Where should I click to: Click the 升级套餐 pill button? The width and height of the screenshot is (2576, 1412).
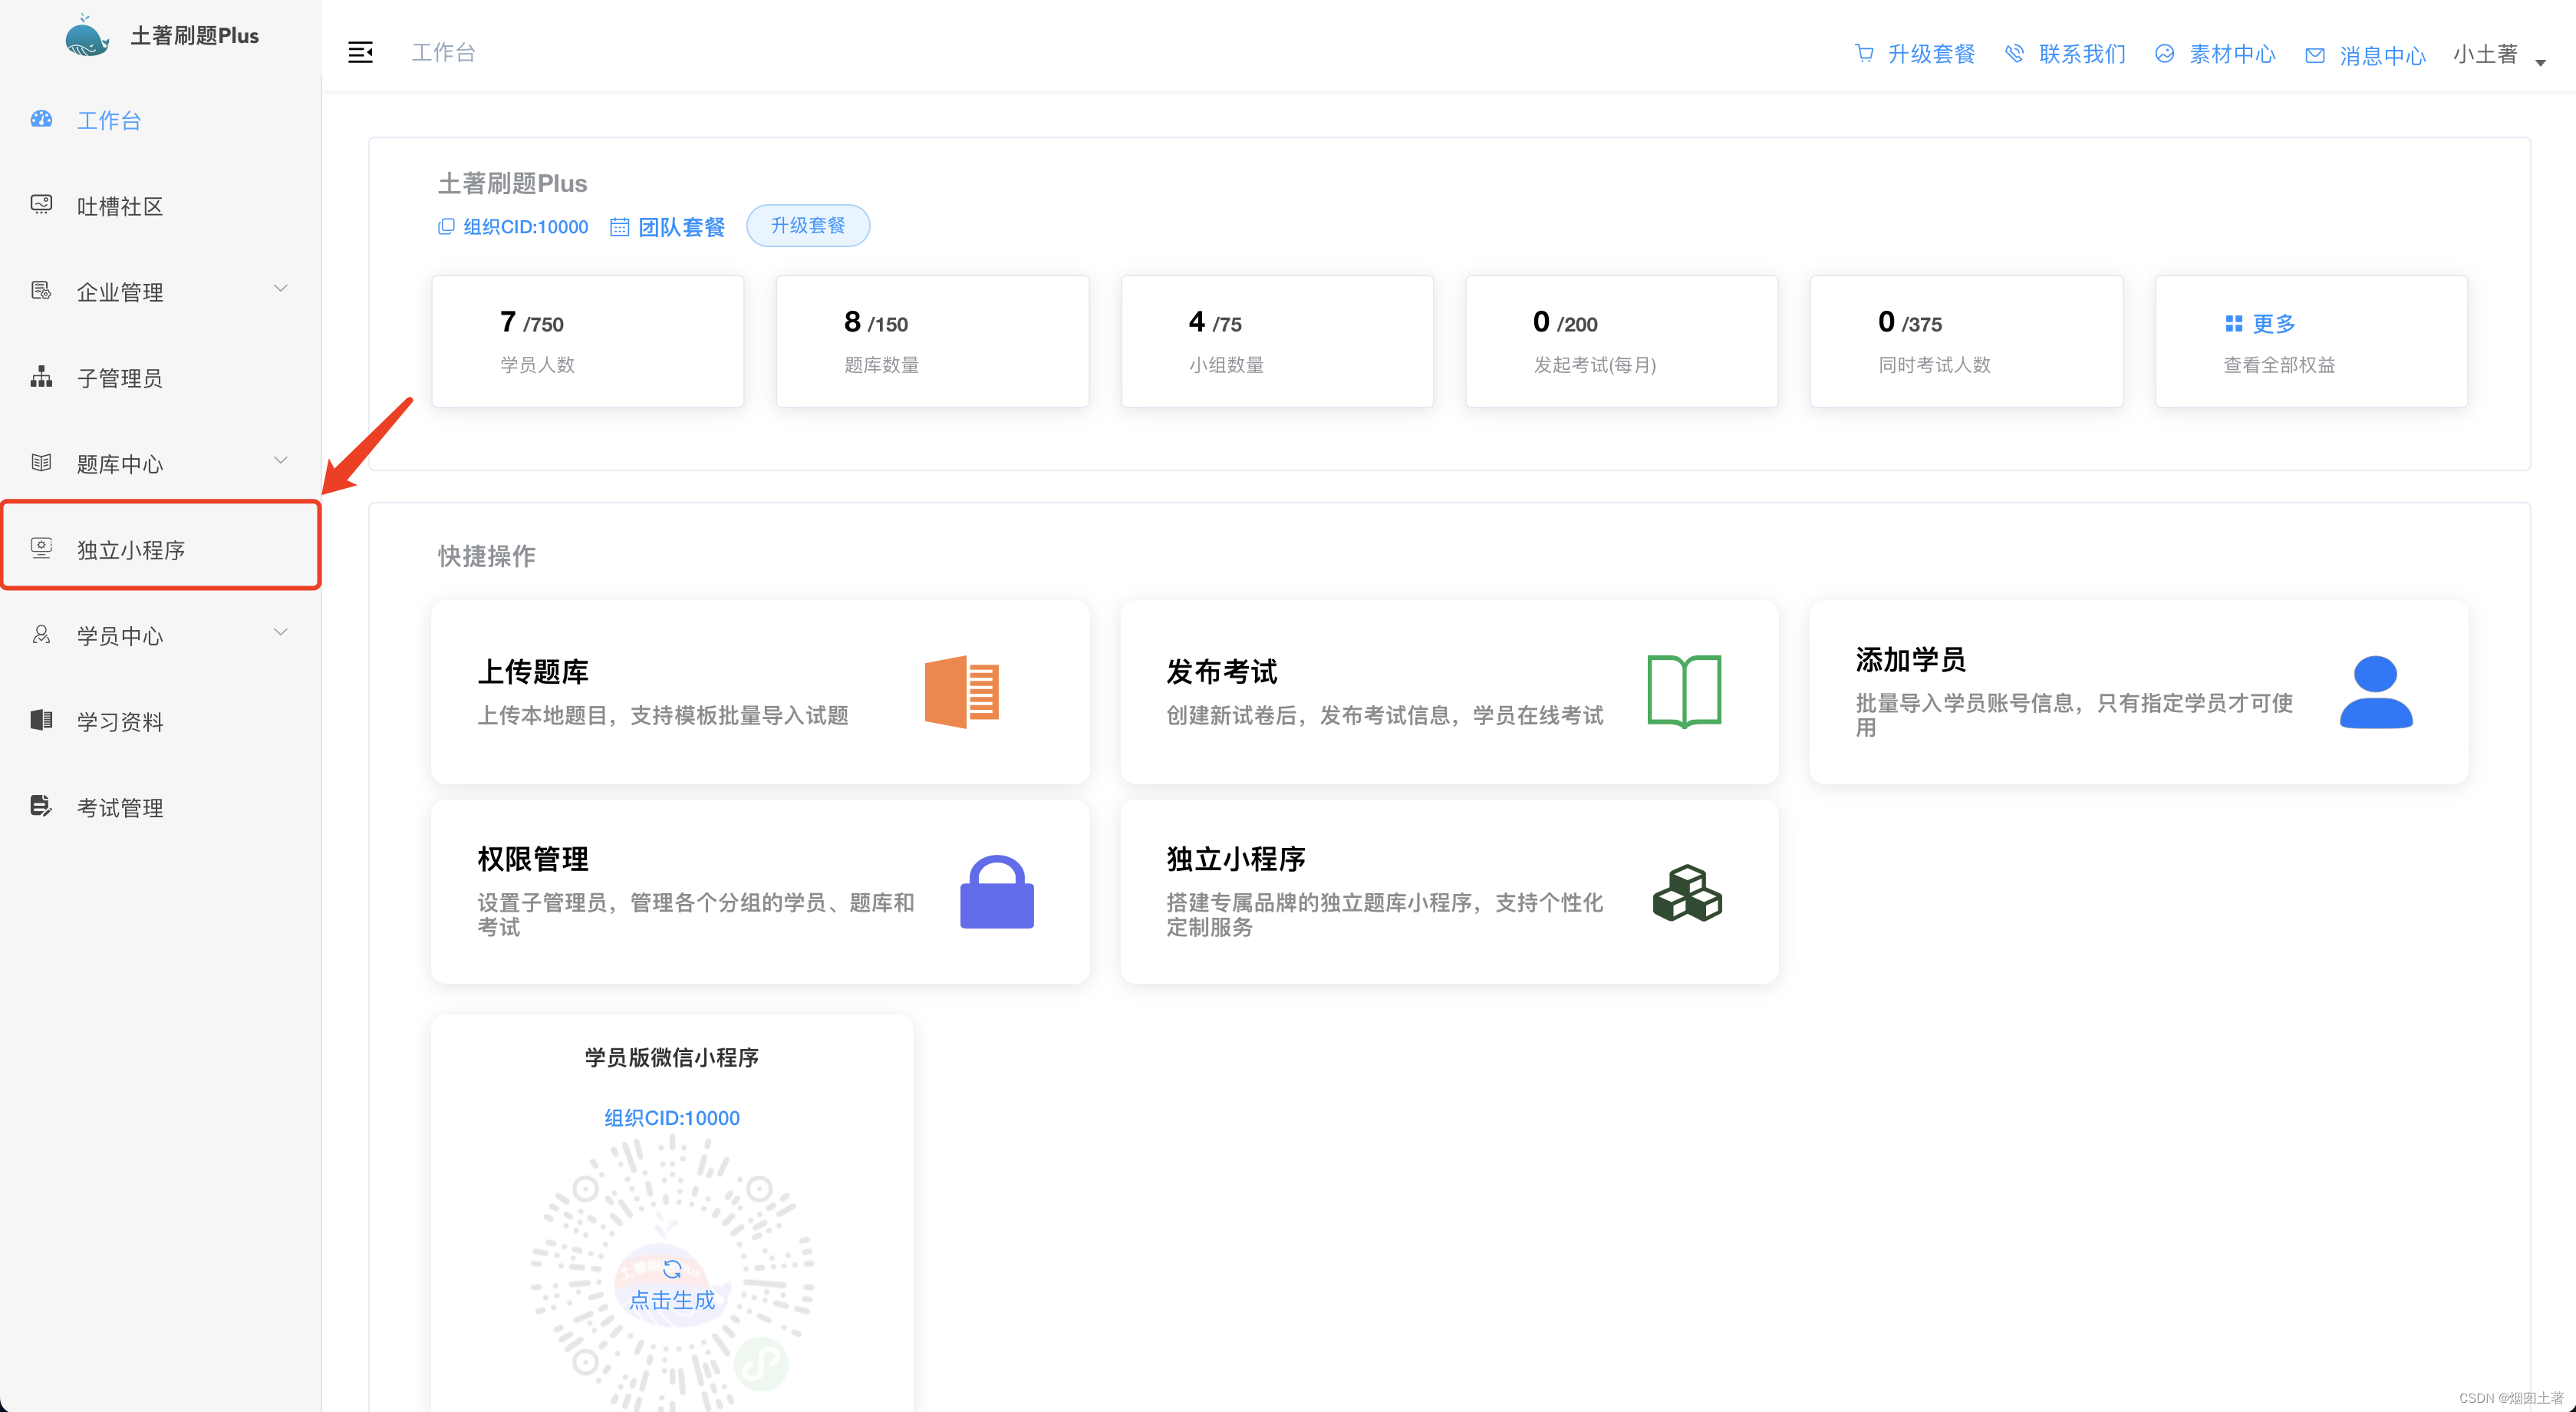(x=808, y=226)
